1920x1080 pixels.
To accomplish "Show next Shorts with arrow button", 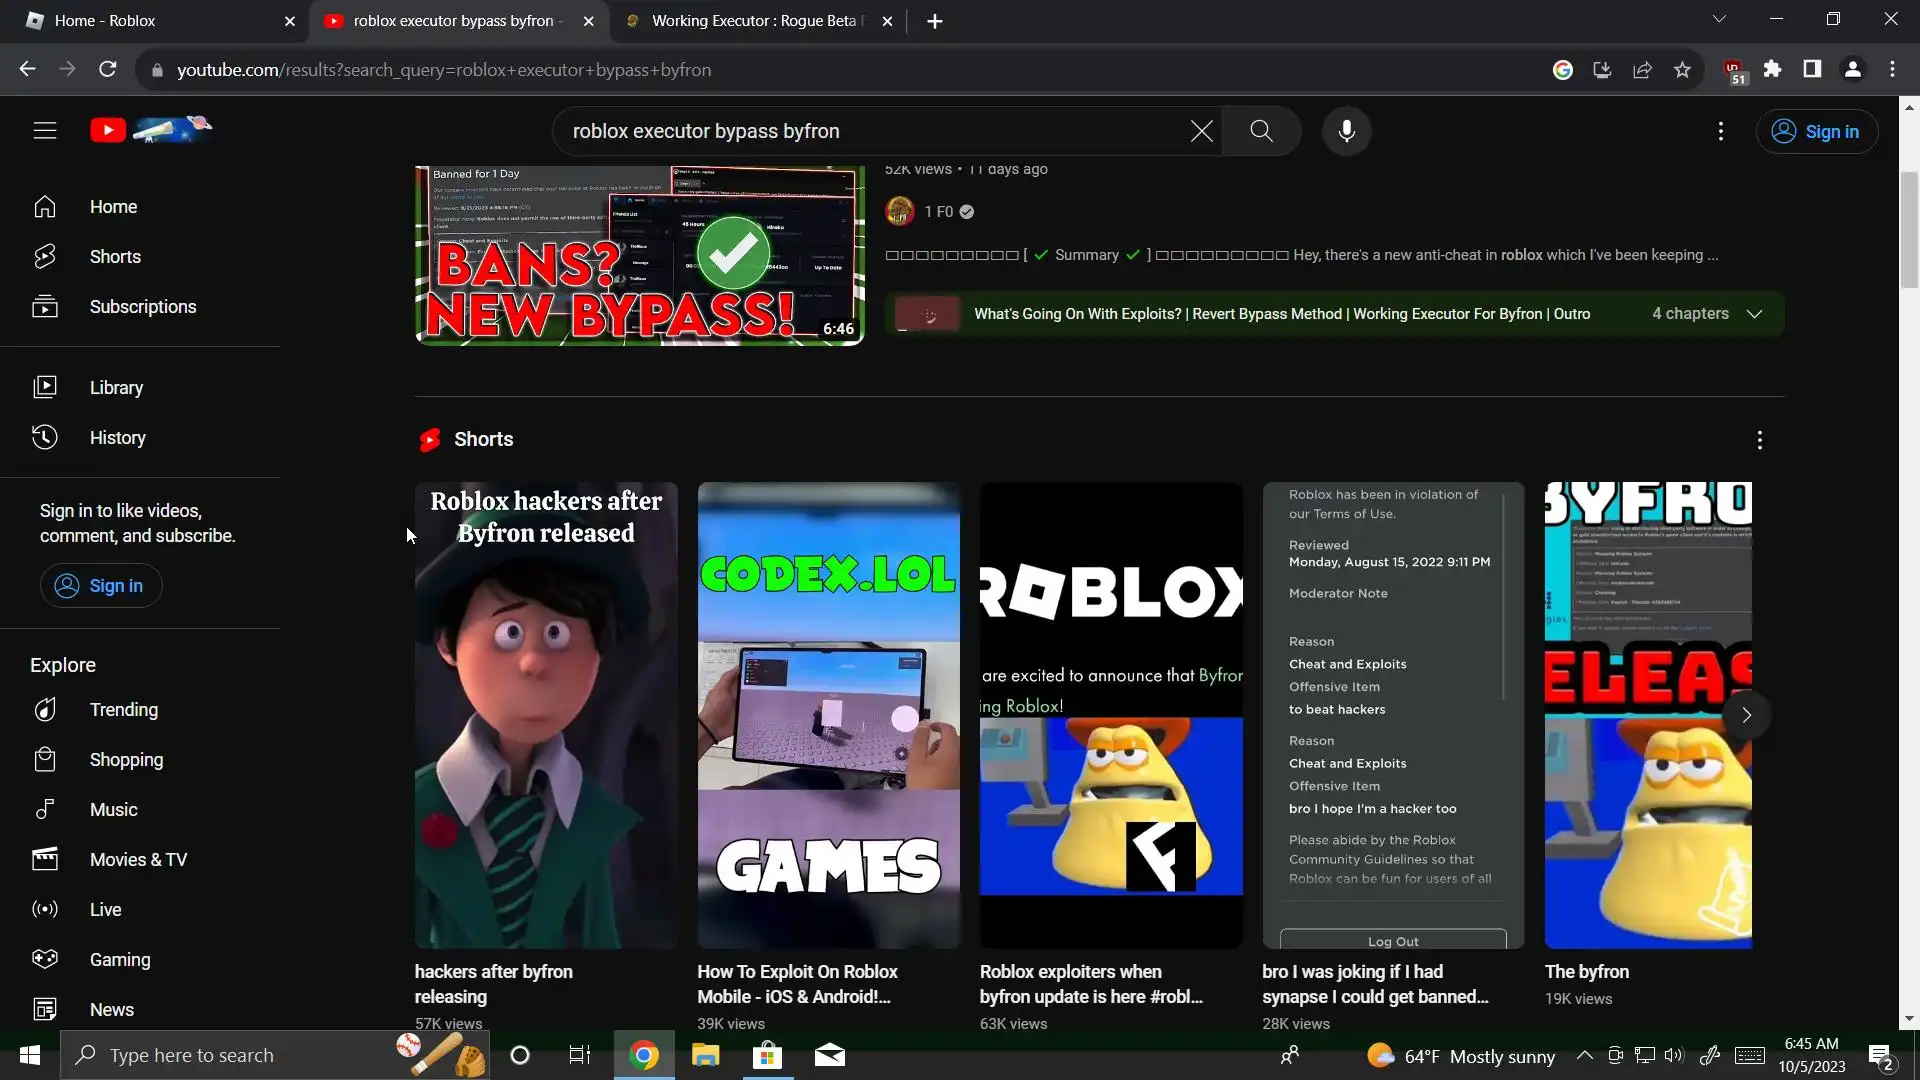I will (1746, 715).
